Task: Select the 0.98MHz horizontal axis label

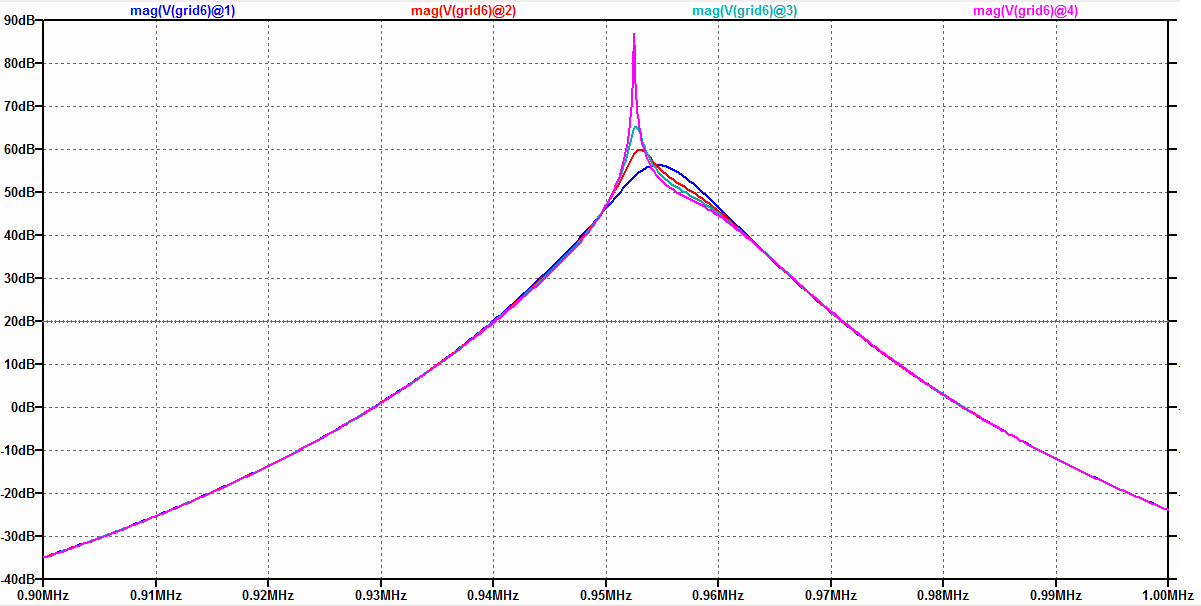Action: click(x=943, y=595)
